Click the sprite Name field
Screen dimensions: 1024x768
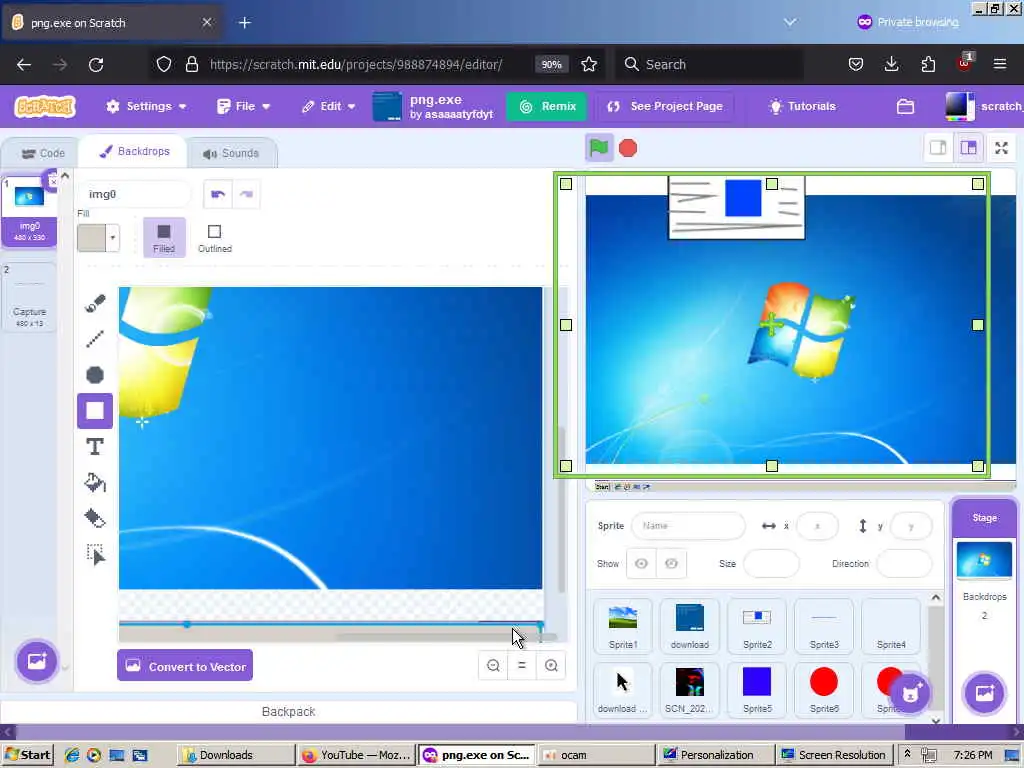point(688,526)
